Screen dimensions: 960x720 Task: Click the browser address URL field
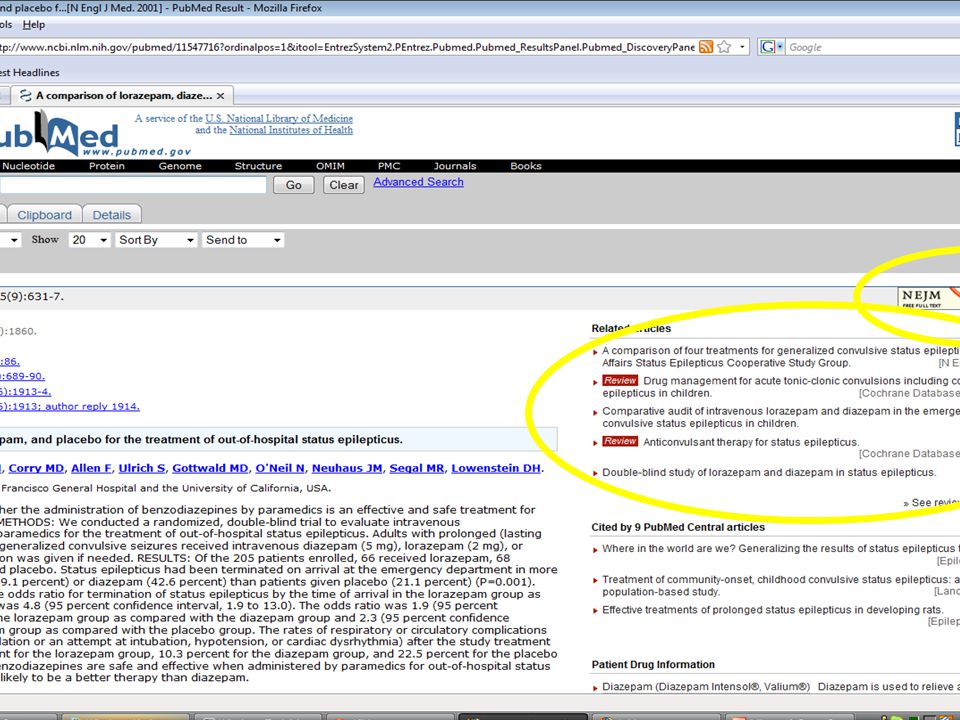[347, 47]
